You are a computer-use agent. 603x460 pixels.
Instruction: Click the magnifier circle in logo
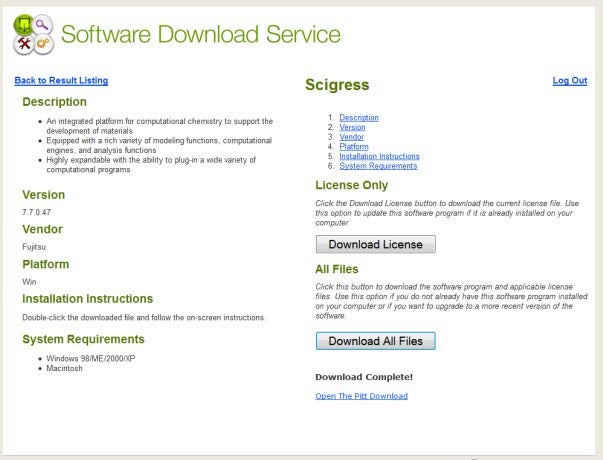pyautogui.click(x=42, y=25)
